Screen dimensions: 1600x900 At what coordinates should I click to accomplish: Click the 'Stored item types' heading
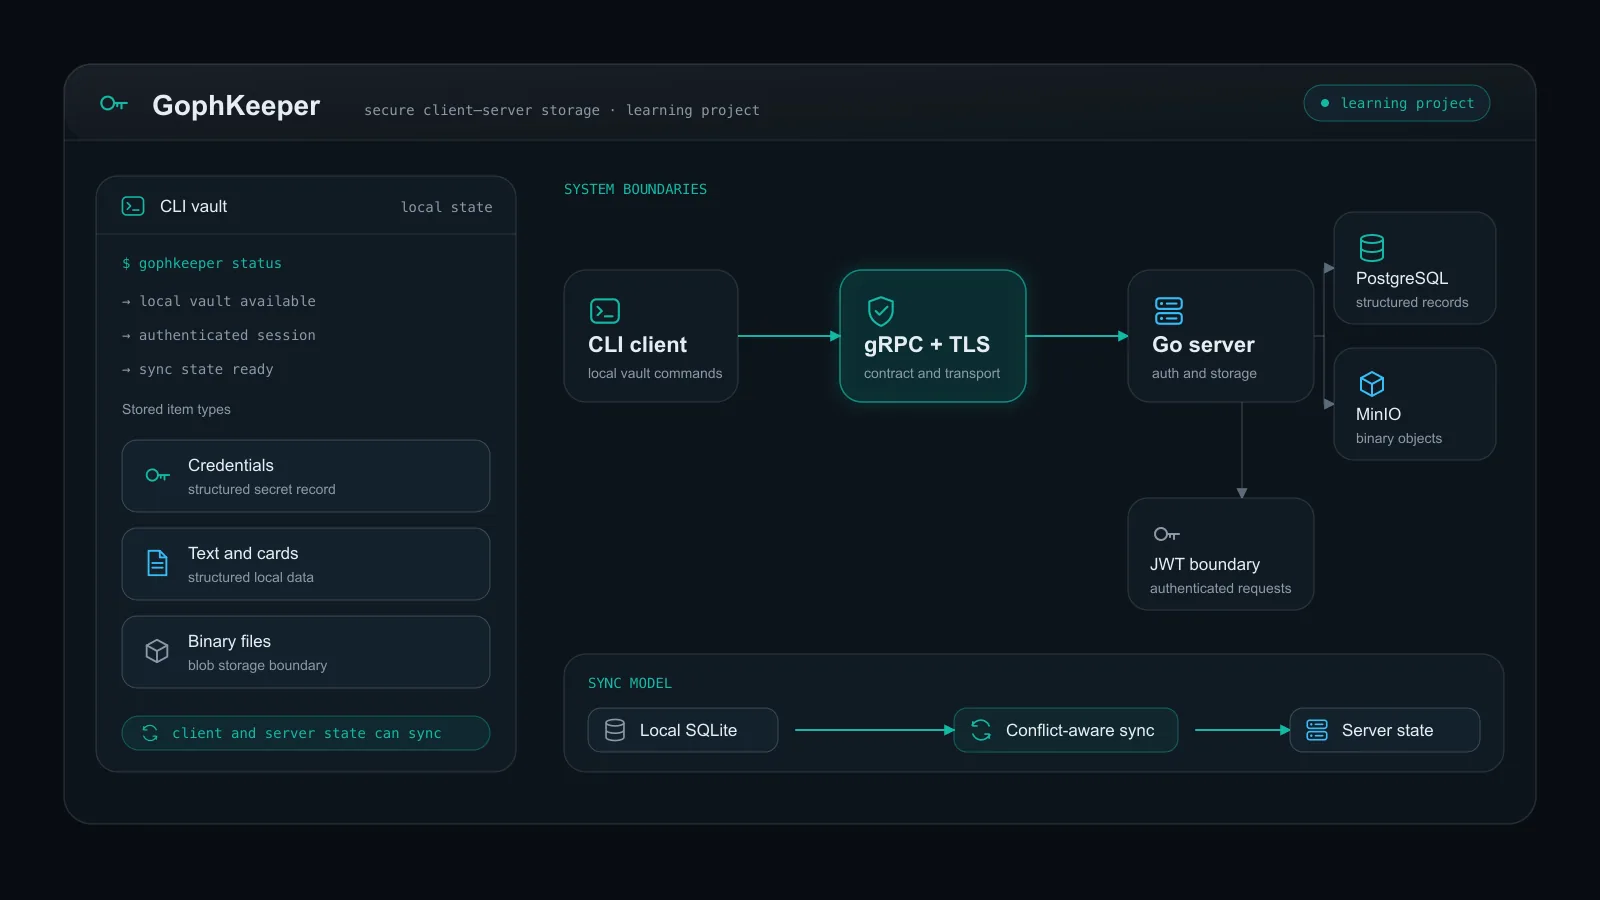pyautogui.click(x=176, y=409)
